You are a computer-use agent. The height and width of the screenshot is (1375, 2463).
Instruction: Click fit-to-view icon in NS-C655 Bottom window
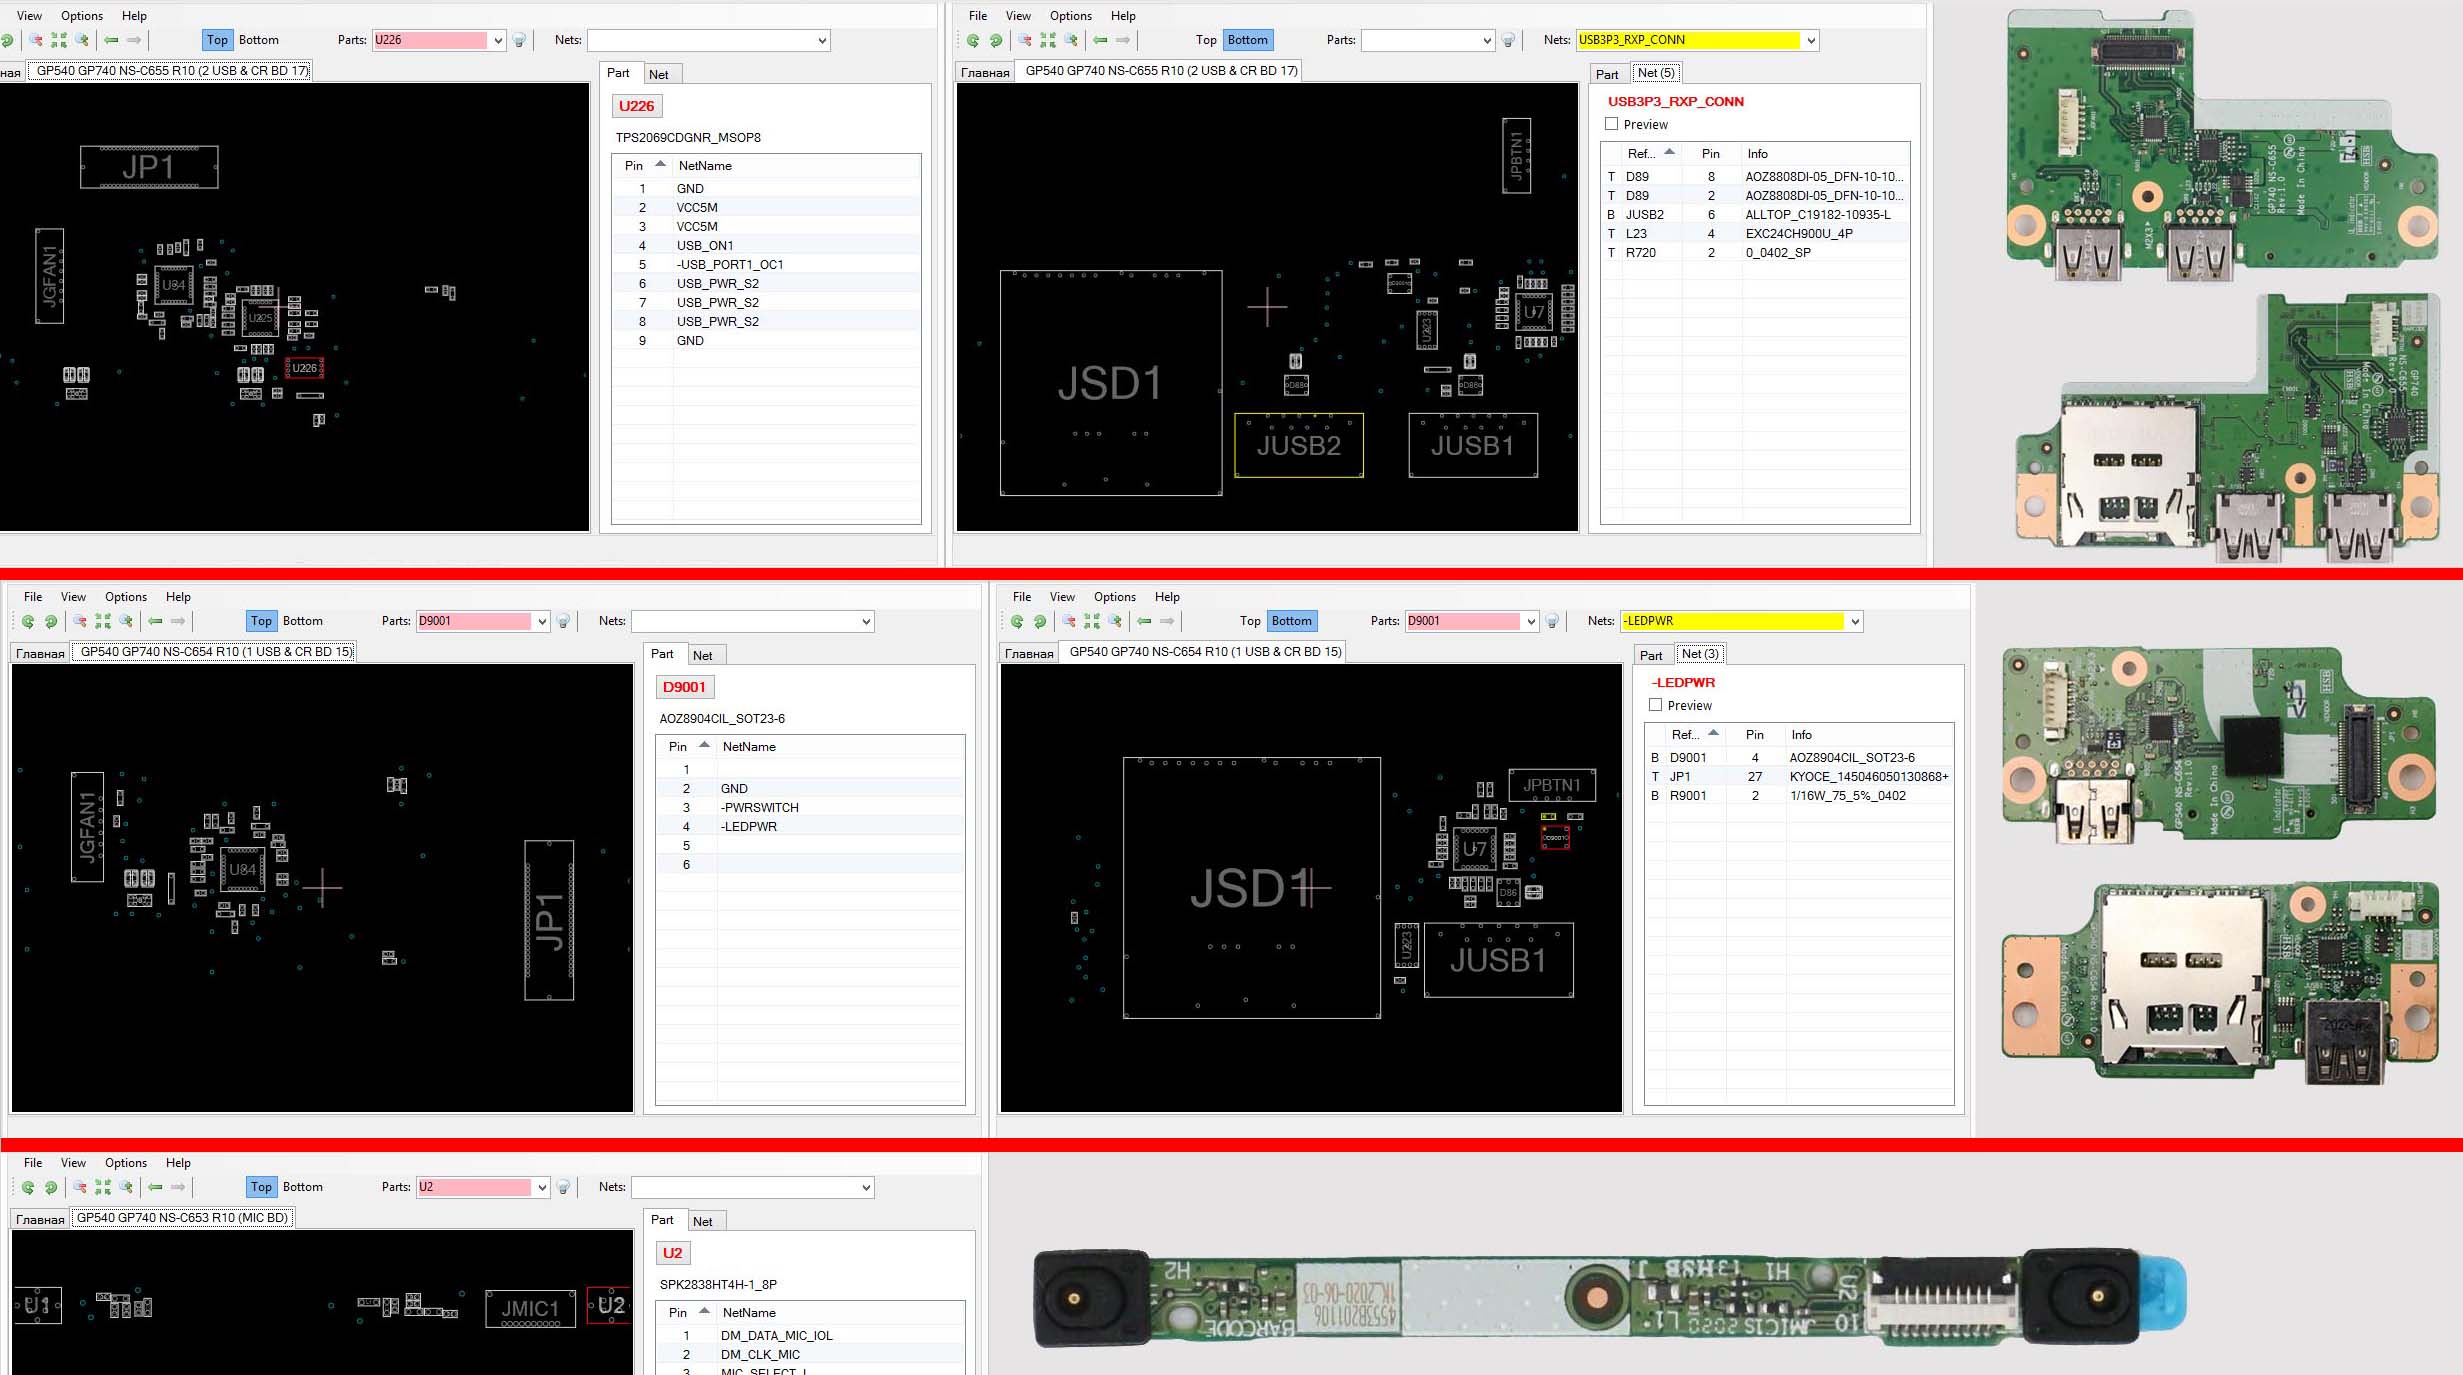click(1048, 40)
